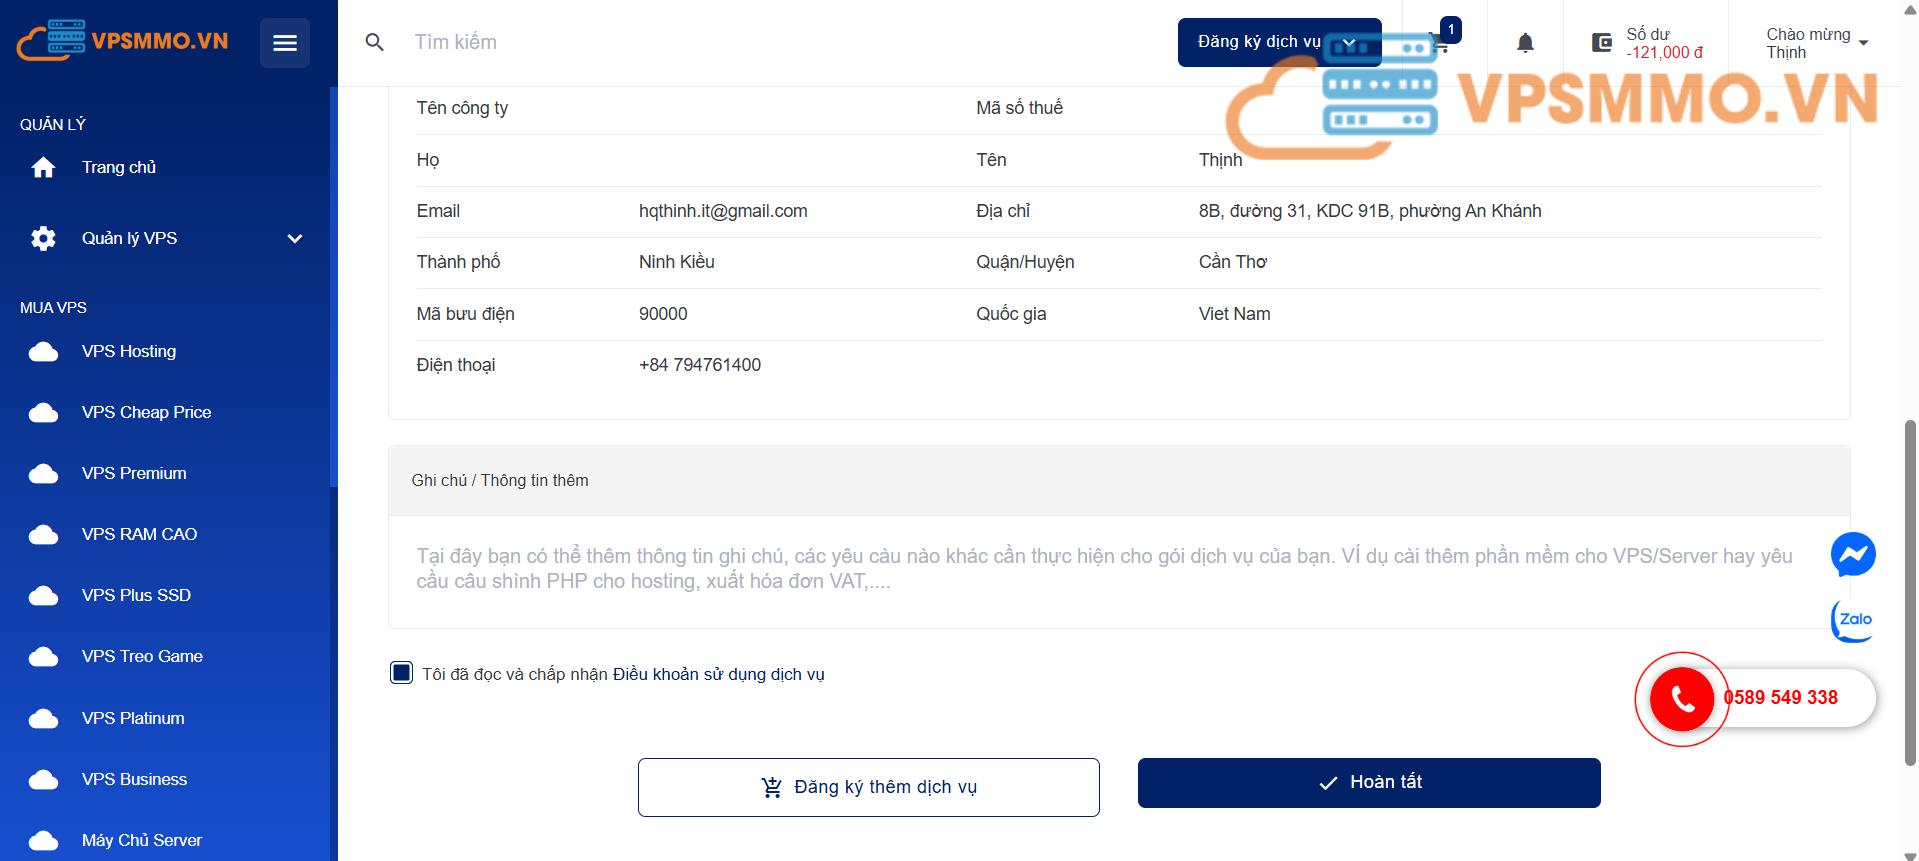Click the VPSMMO.VN sidebar logo
The width and height of the screenshot is (1919, 861).
(x=122, y=41)
